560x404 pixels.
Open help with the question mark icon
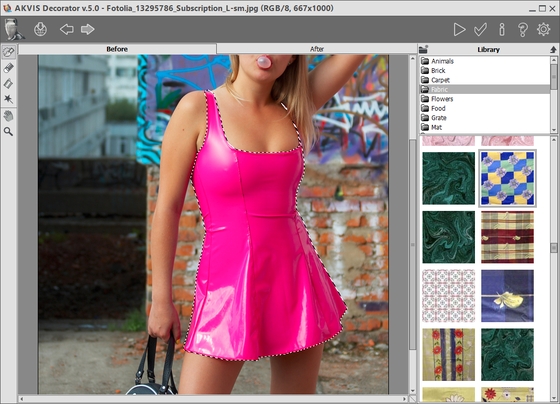(x=523, y=30)
